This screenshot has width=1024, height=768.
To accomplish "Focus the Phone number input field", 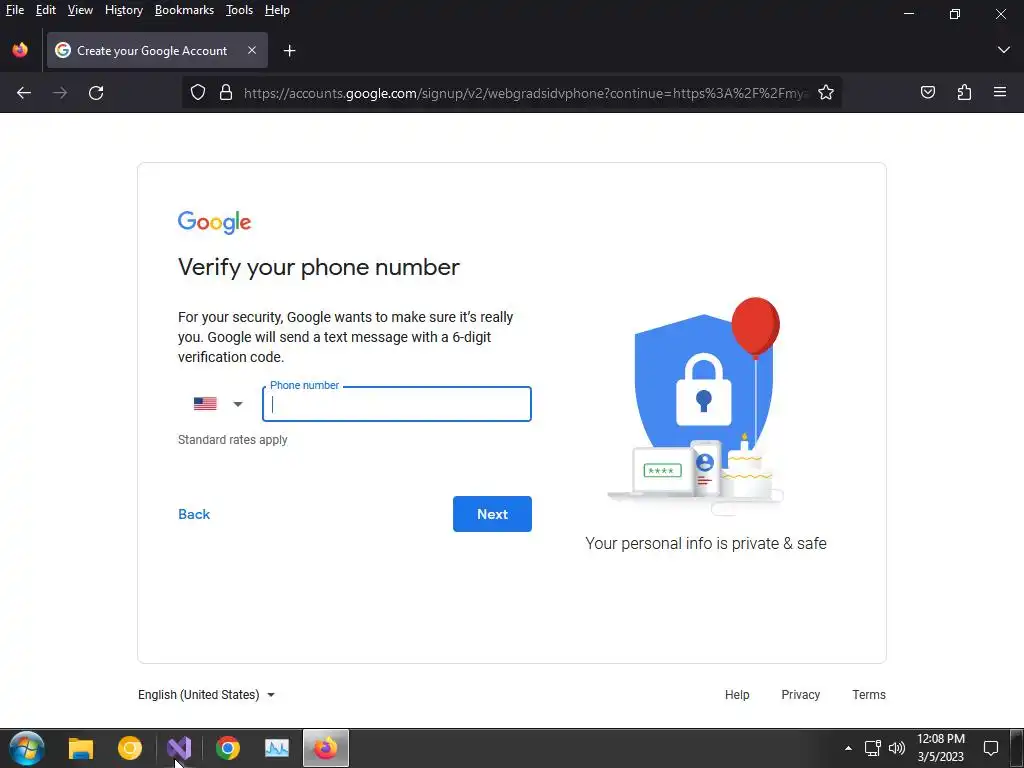I will 396,404.
